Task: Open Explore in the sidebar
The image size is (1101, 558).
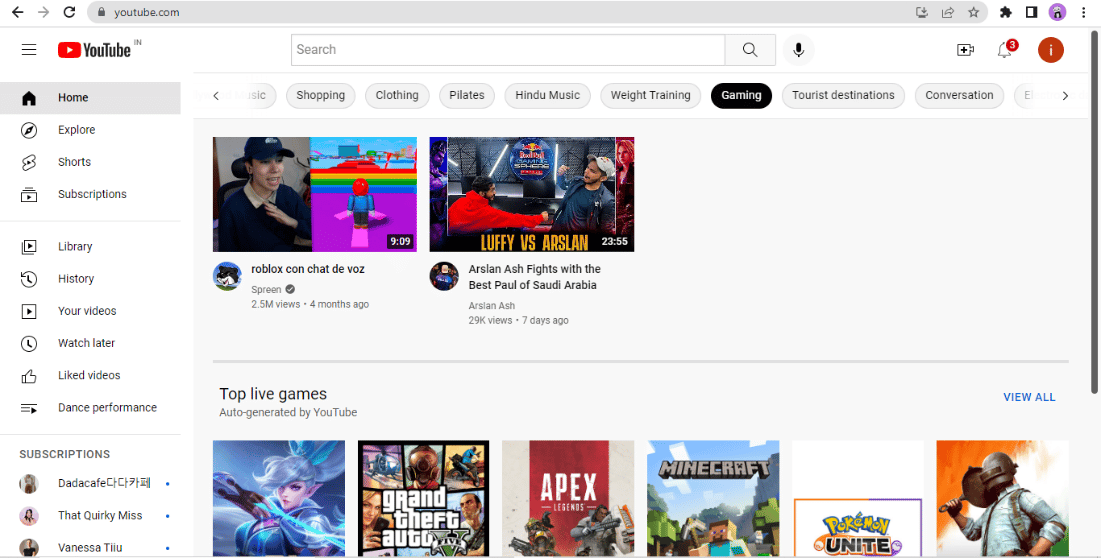Action: point(90,130)
